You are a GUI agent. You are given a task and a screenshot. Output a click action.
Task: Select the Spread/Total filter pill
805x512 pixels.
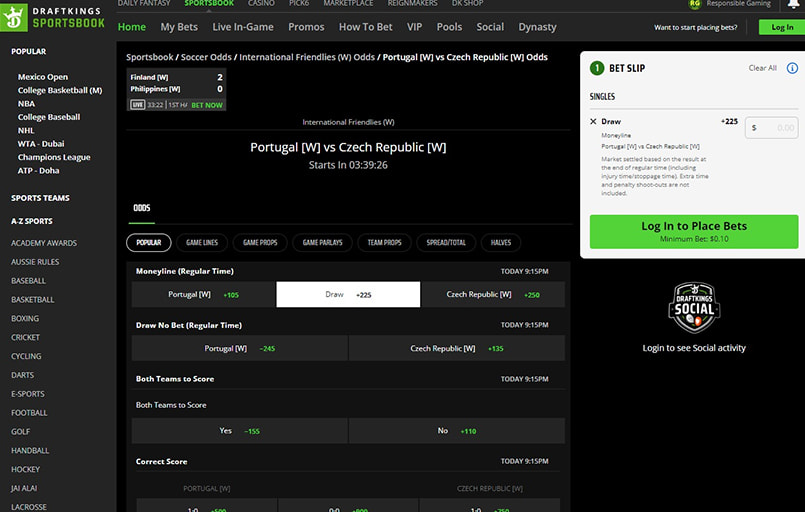pos(446,242)
